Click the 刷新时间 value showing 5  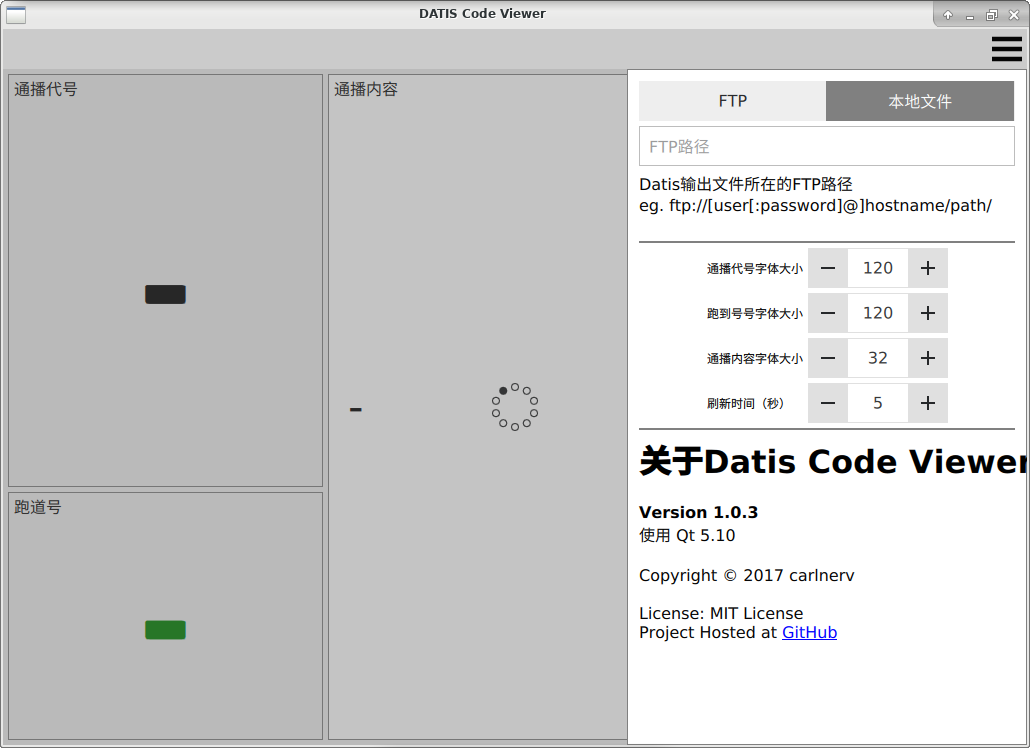[878, 403]
